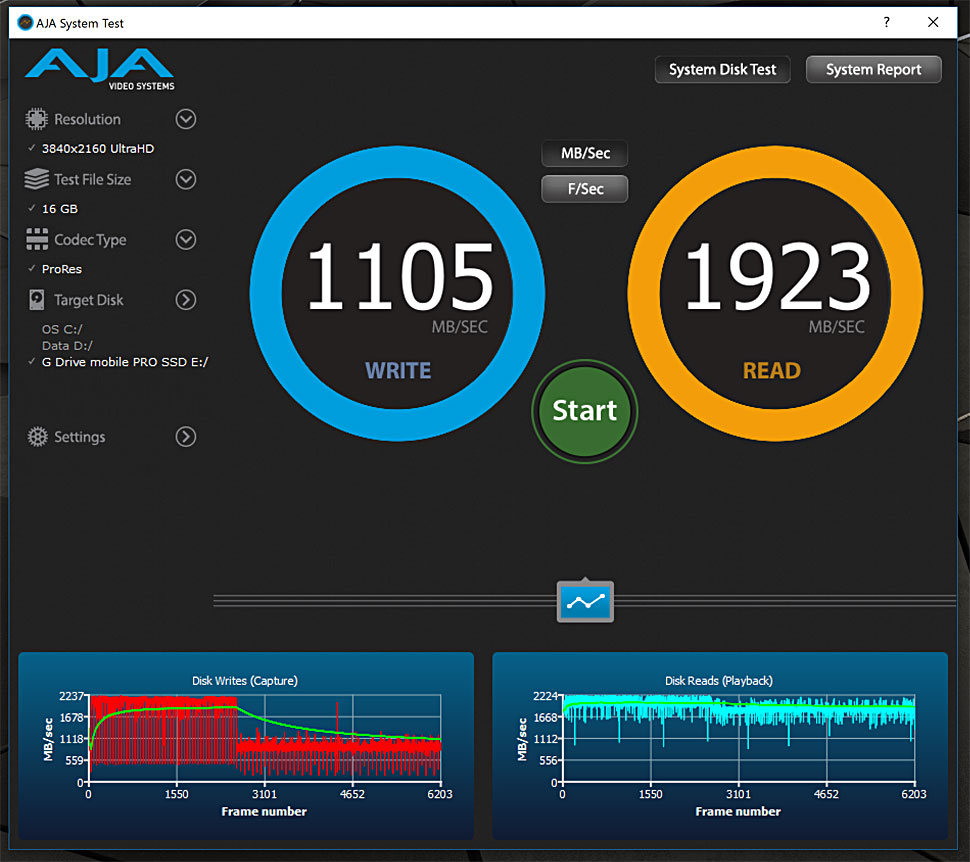
Task: Click the 1105 write speed value
Action: 400,276
